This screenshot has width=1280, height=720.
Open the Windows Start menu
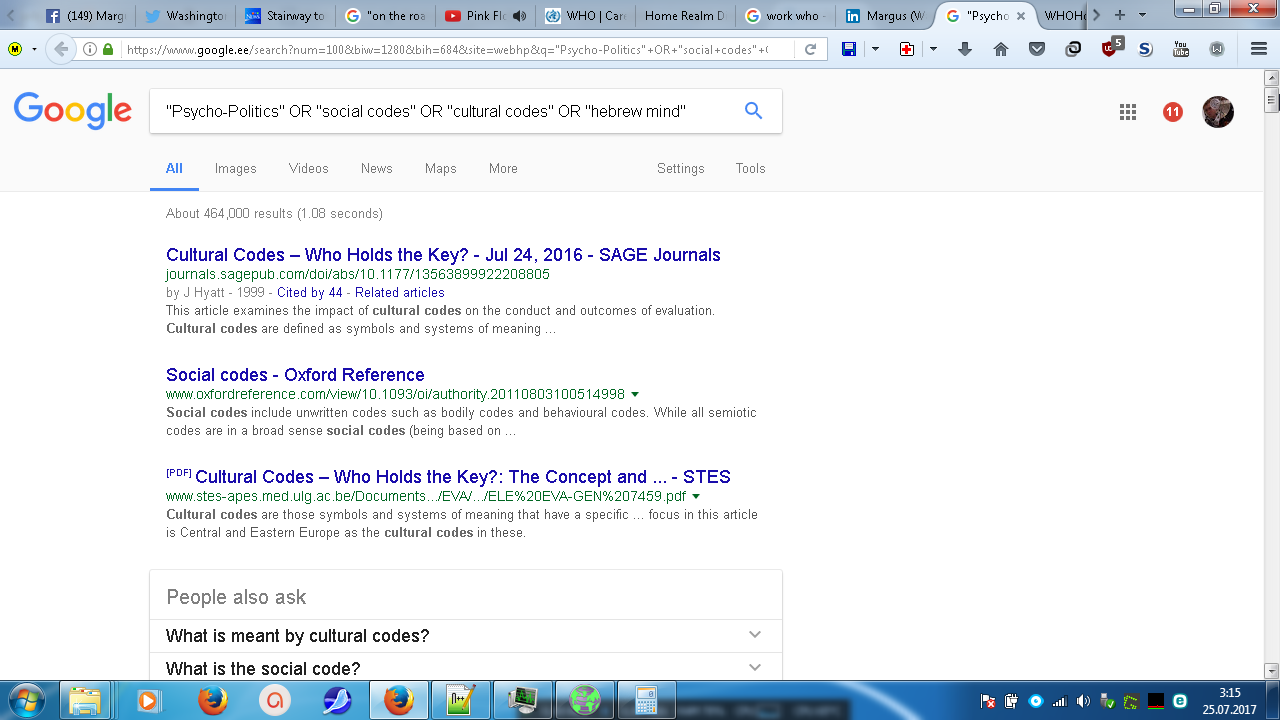pos(26,699)
